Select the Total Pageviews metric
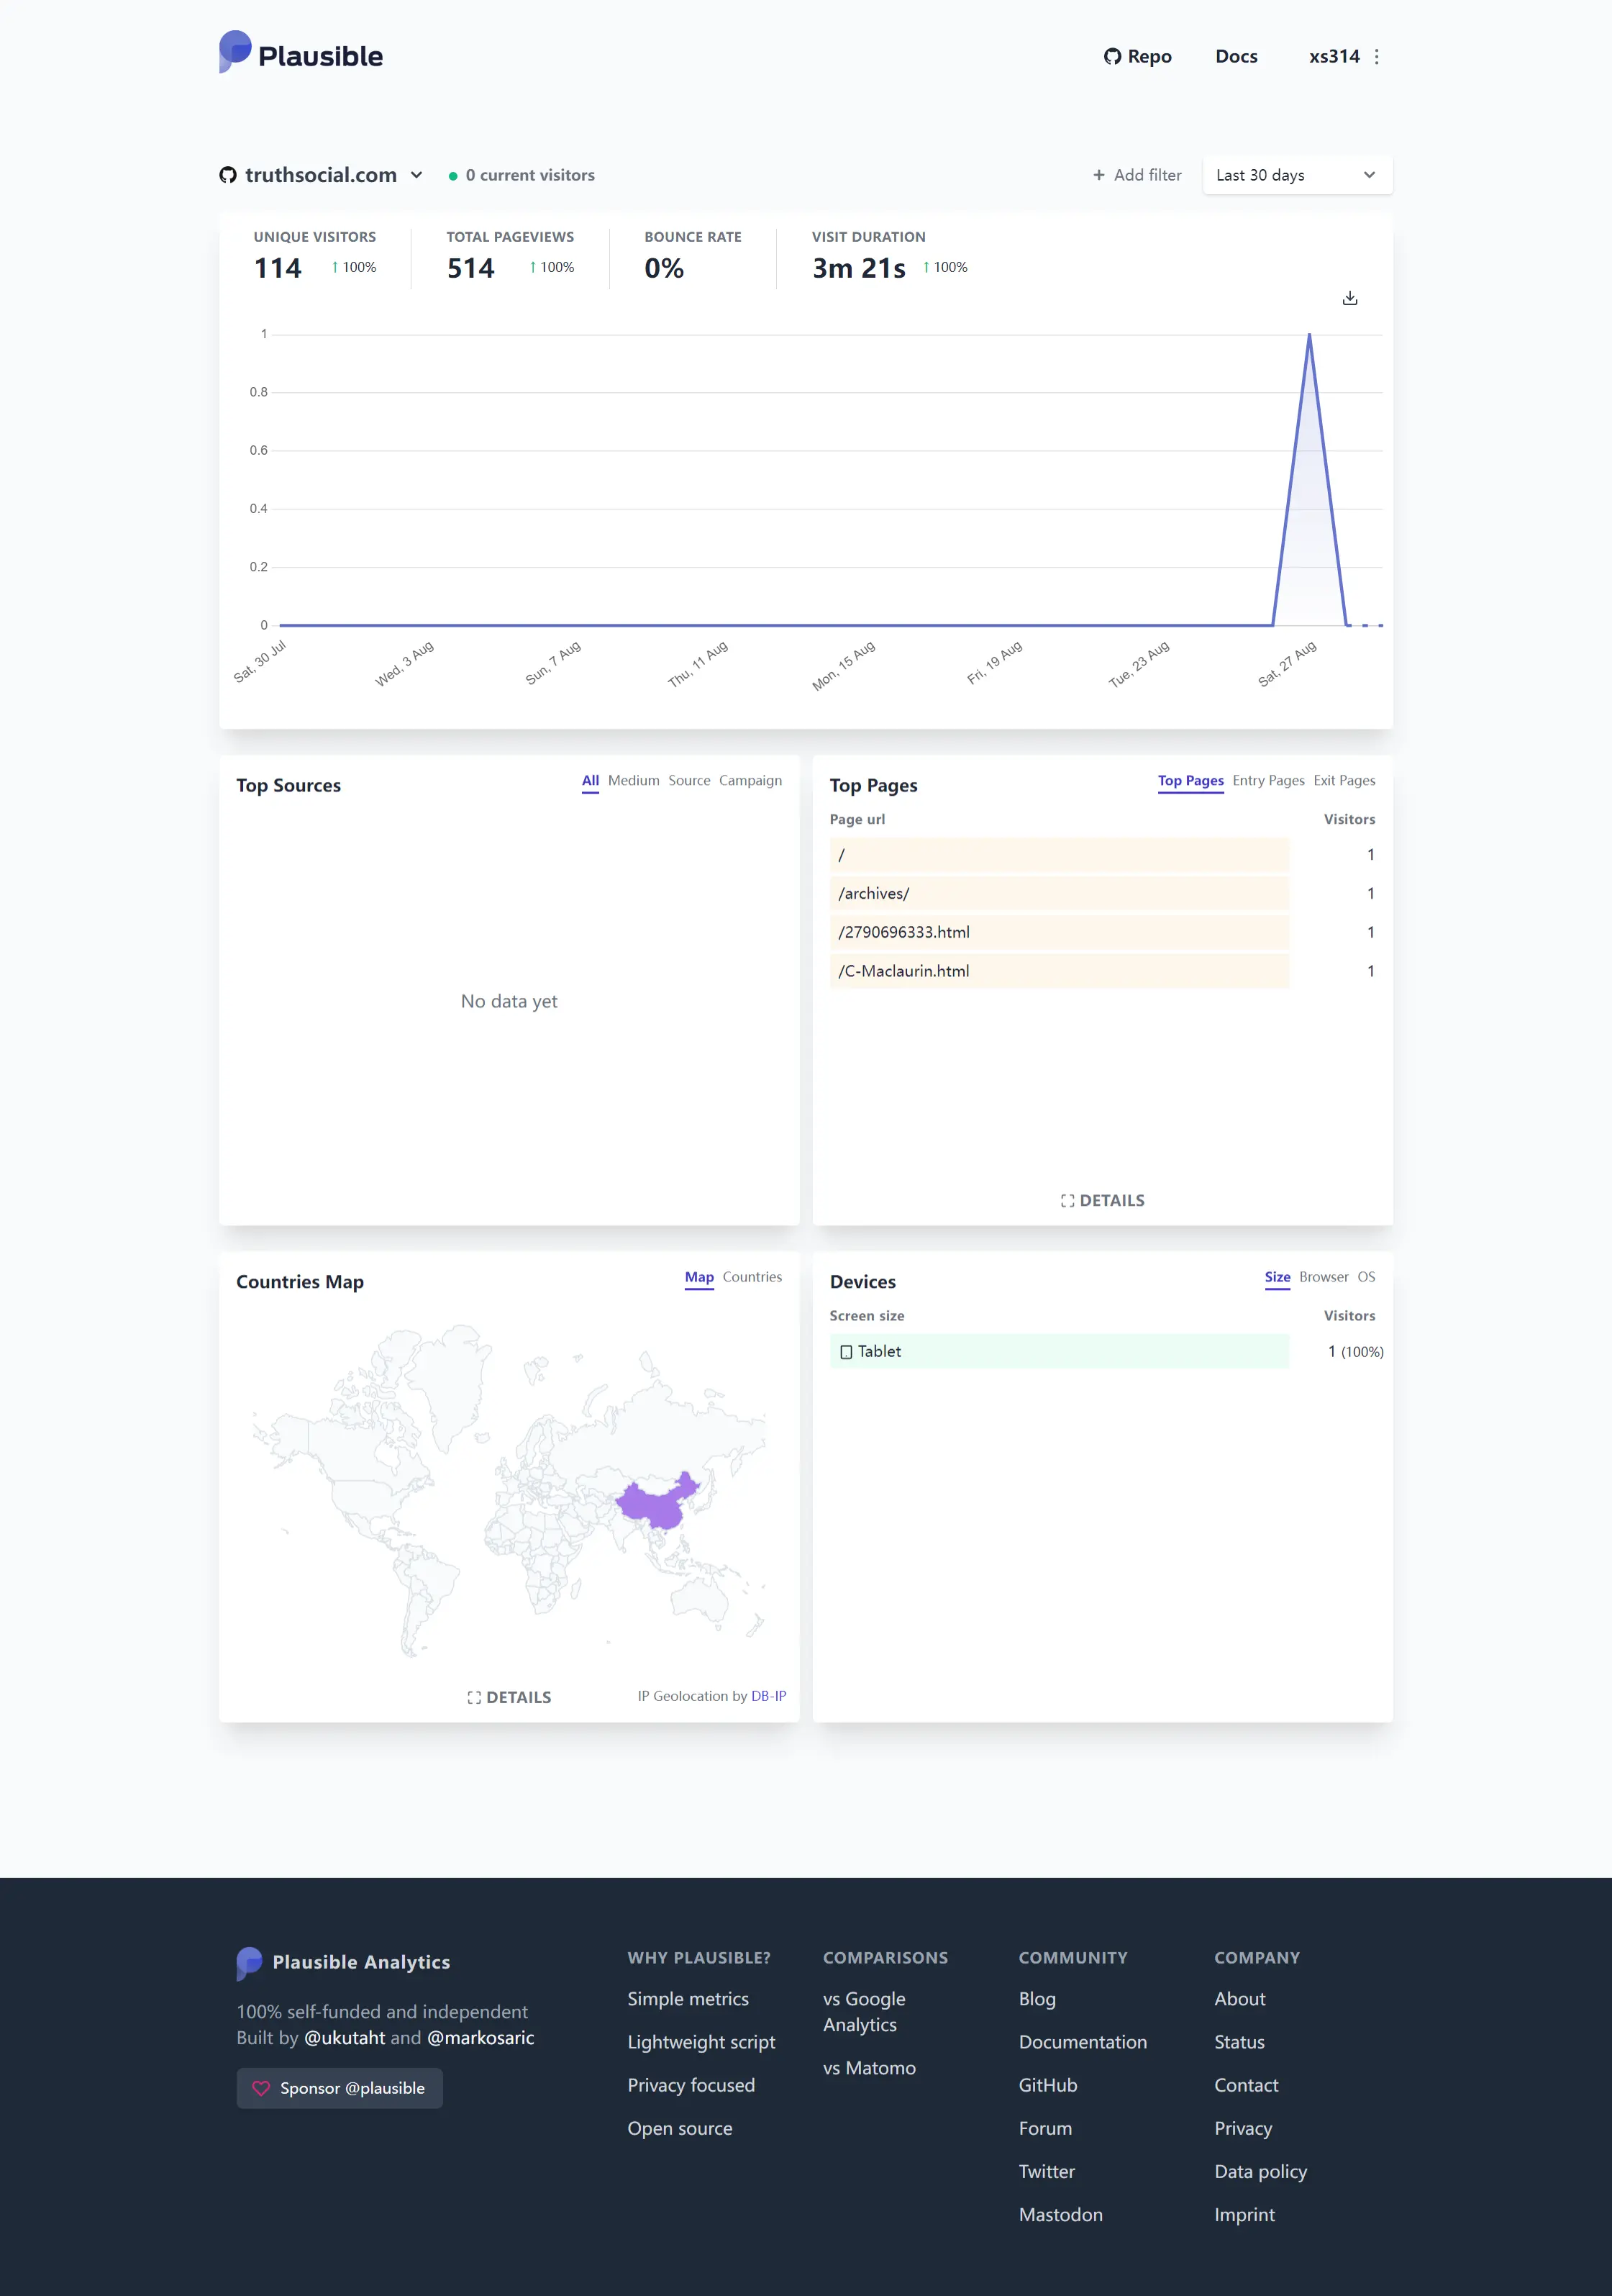This screenshot has width=1612, height=2296. [x=510, y=256]
